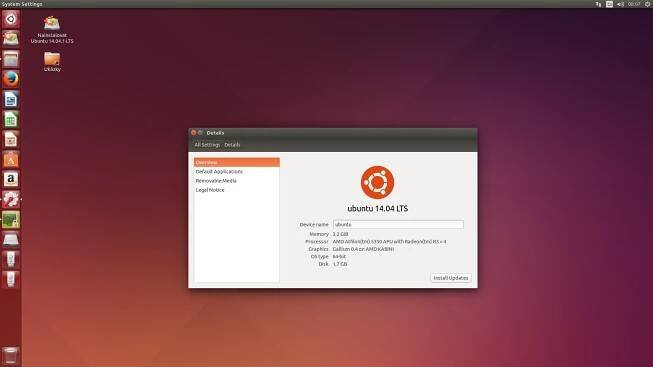Screen dimensions: 653x367
Task: Open the orange folder desktop icon
Action: click(x=52, y=62)
